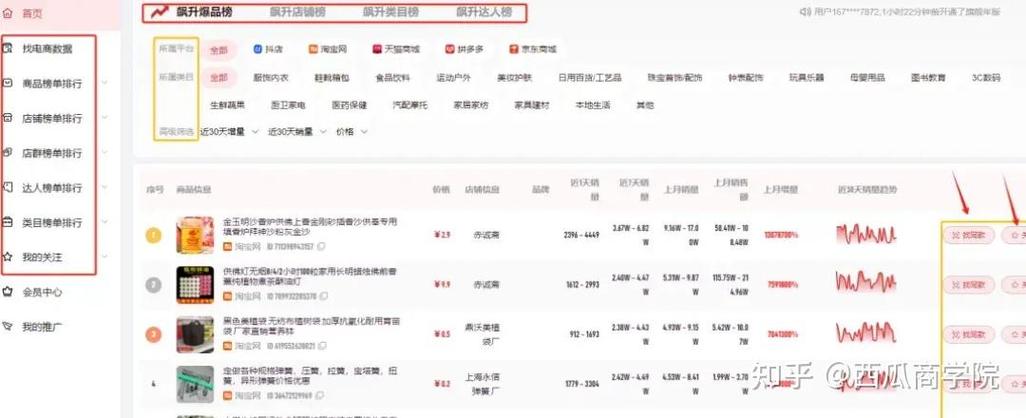Copy the ID of the 定做各种规格弹簧 product

(321, 396)
